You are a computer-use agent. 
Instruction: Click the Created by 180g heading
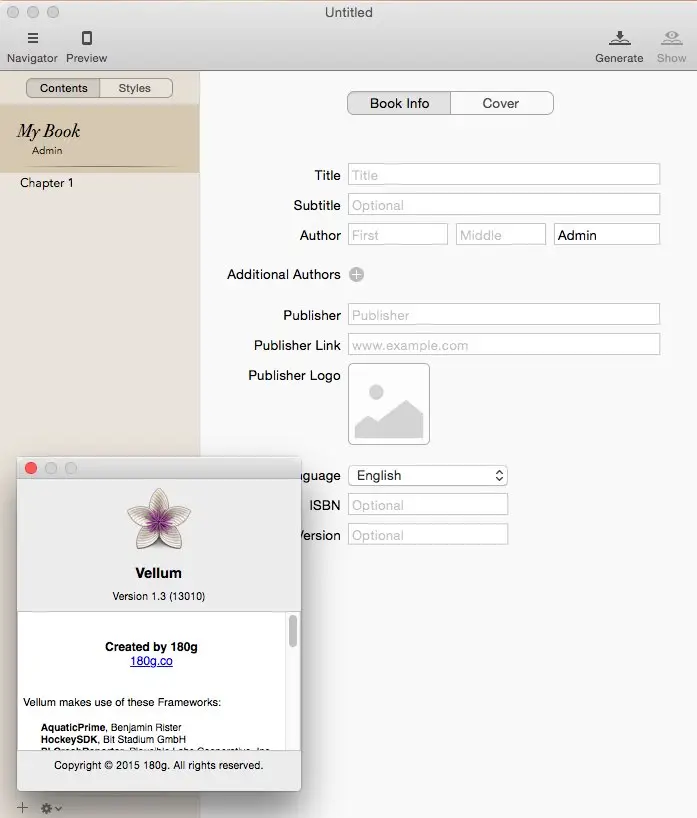(151, 647)
